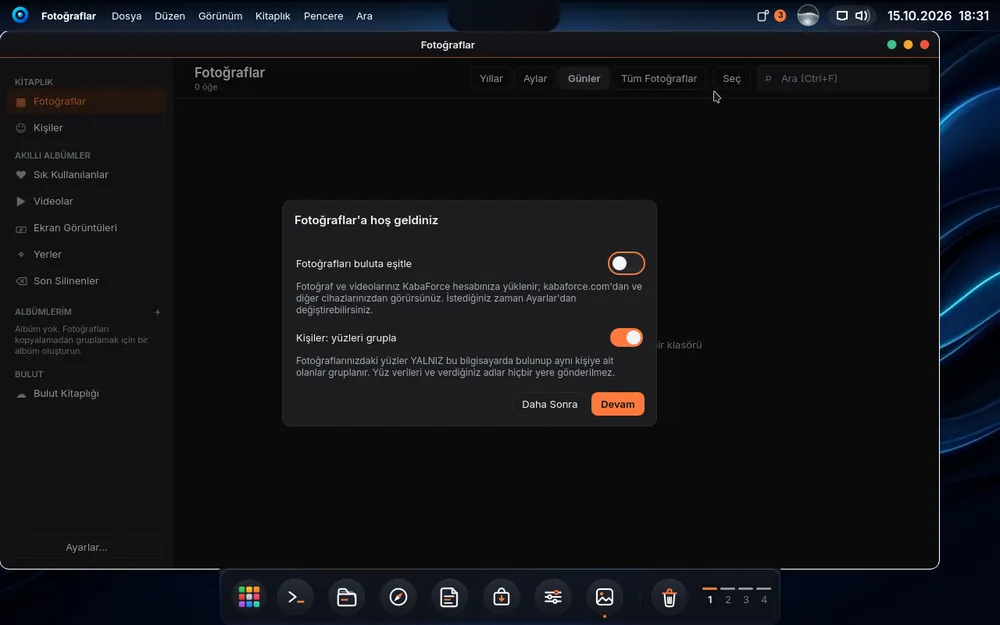Image resolution: width=1000 pixels, height=625 pixels.
Task: Click the blue system logo icon
Action: click(20, 15)
